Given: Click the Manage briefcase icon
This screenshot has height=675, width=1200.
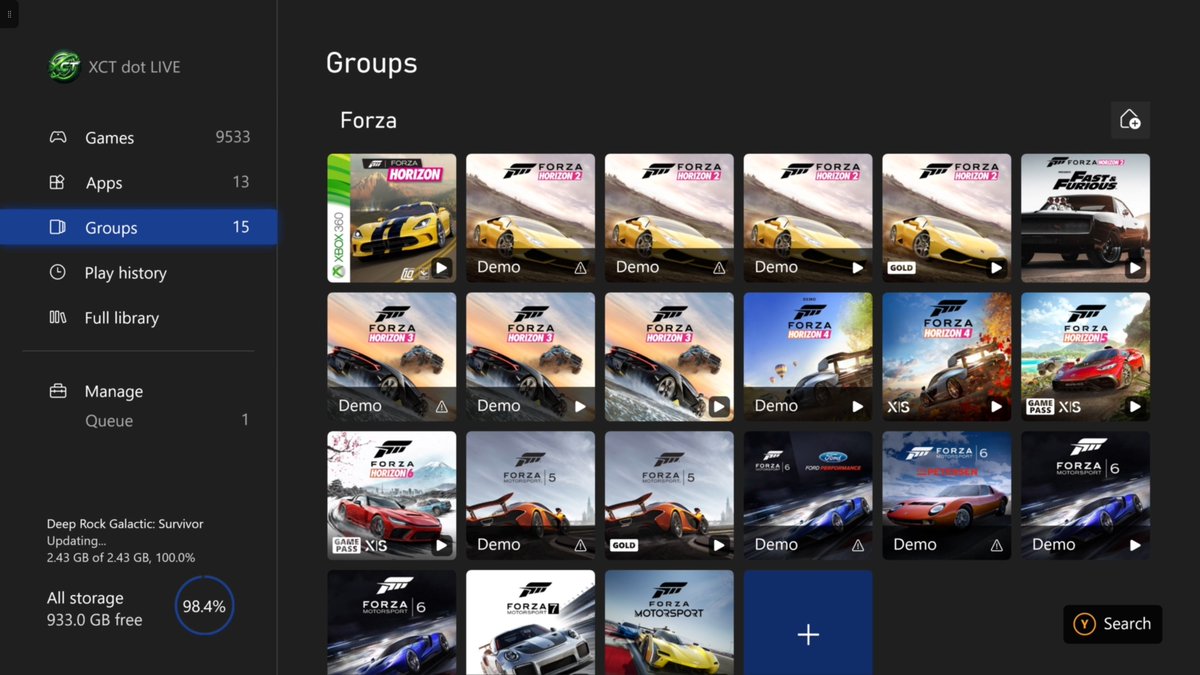Looking at the screenshot, I should [x=58, y=391].
